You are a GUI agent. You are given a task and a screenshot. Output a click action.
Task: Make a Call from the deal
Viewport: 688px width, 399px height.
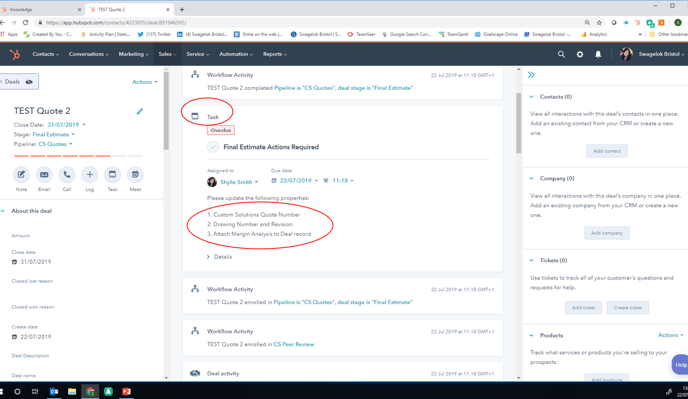(x=67, y=175)
